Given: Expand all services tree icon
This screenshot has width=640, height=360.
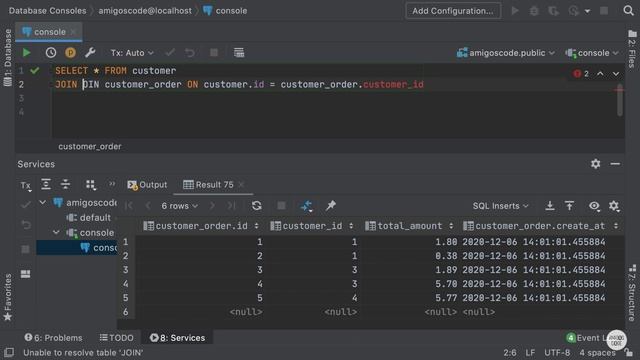Looking at the screenshot, I should click(46, 184).
